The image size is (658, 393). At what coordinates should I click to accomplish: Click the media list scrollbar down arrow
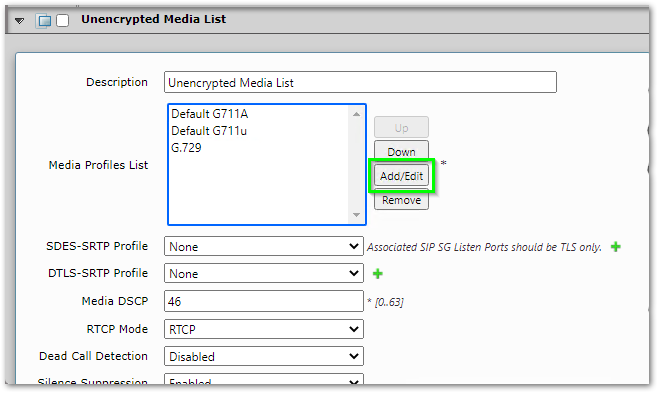356,215
